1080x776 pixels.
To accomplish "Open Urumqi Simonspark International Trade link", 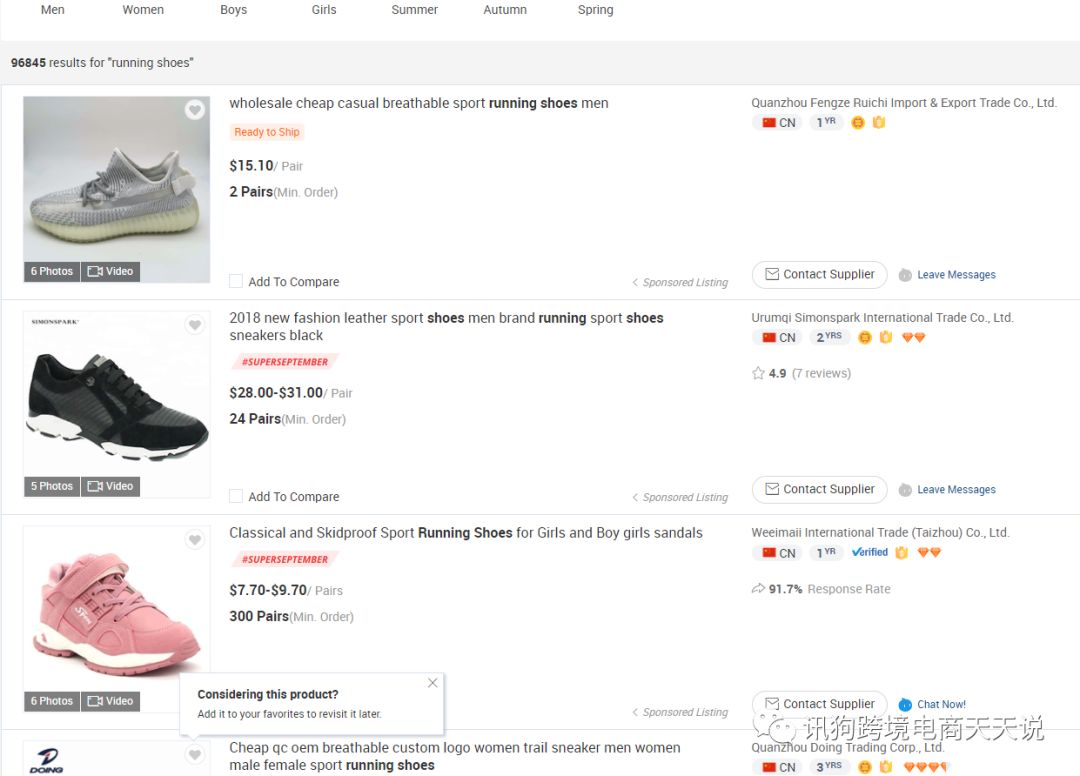I will pyautogui.click(x=882, y=318).
